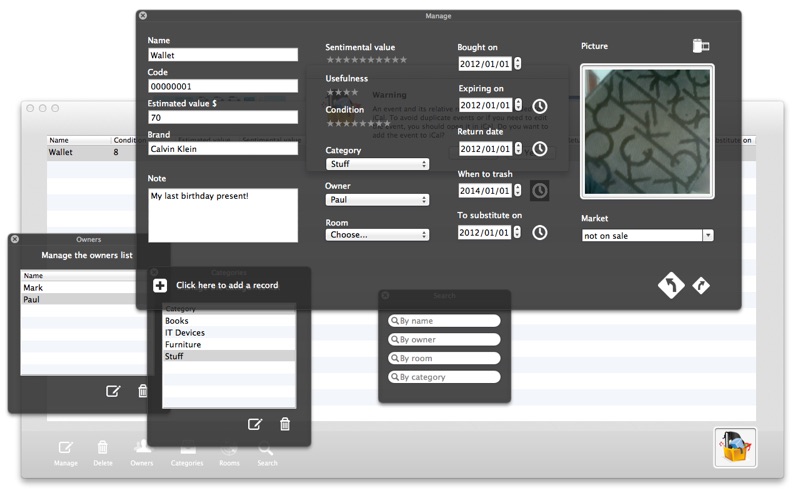Image resolution: width=800 pixels, height=500 pixels.
Task: Open the Market combo box arrow
Action: click(708, 235)
